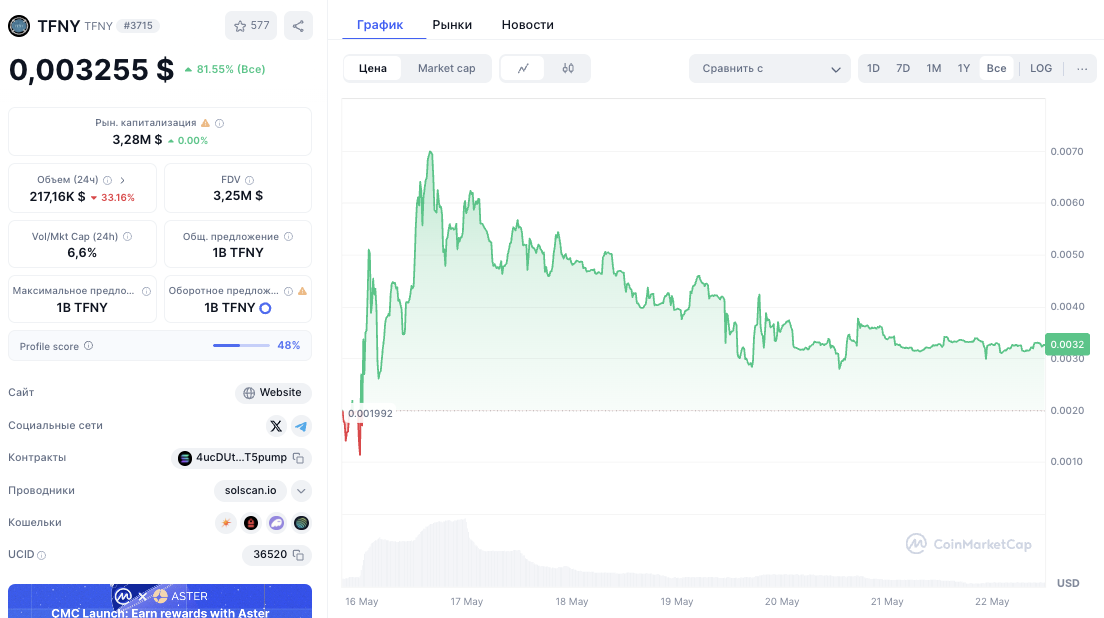The height and width of the screenshot is (618, 1104).
Task: Copy the contract address 4ucDUt...T5pump
Action: click(299, 458)
